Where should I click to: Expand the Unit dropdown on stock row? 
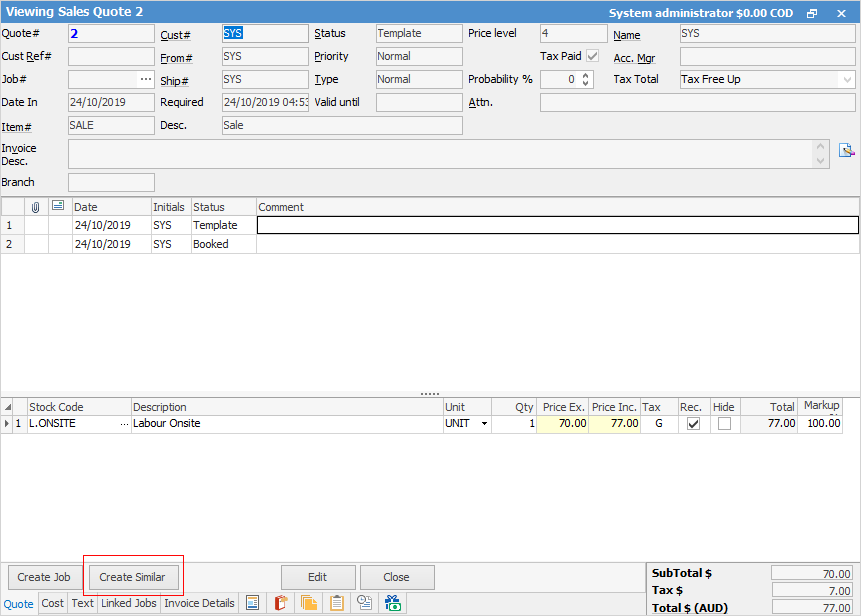(x=485, y=424)
